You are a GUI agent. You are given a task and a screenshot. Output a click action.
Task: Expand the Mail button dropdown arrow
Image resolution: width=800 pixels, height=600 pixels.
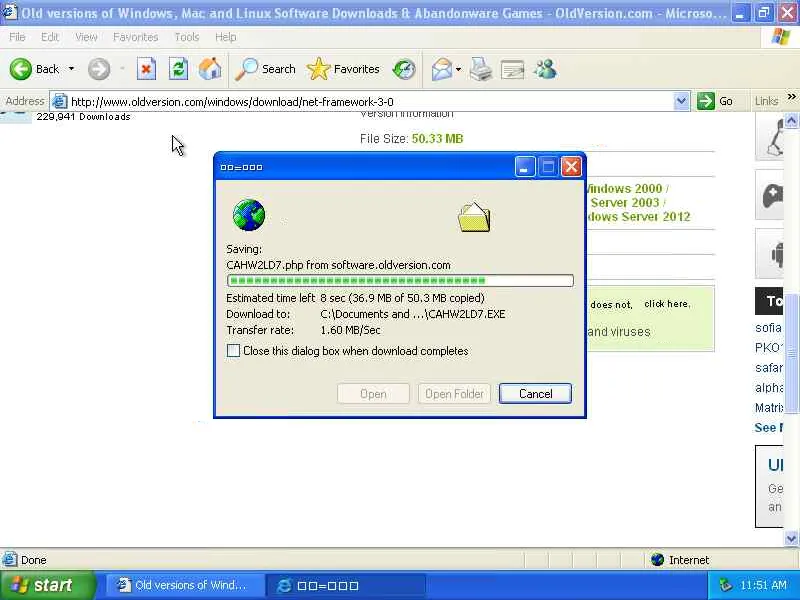click(x=458, y=69)
